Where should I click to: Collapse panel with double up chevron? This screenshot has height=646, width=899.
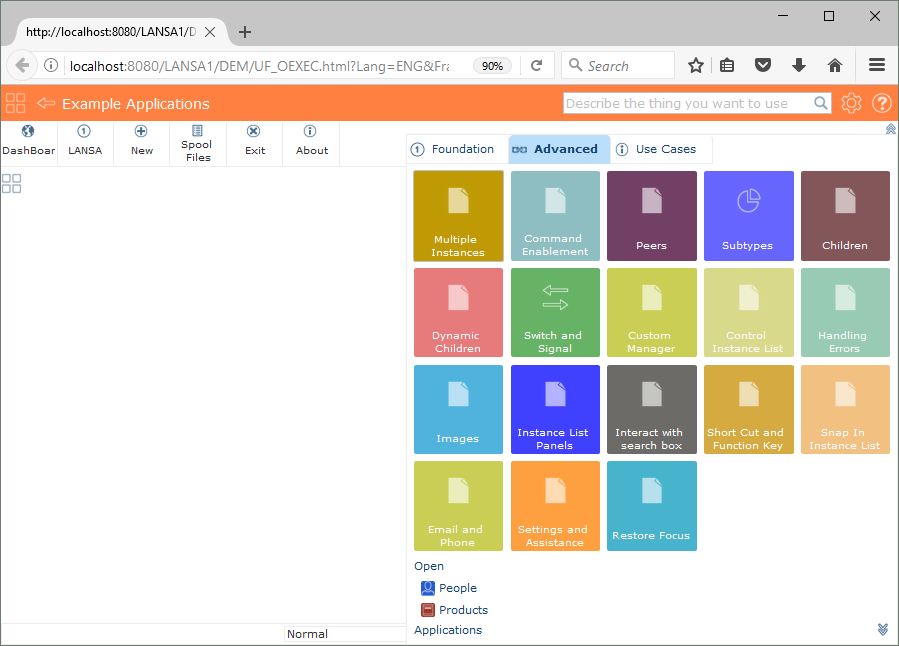click(x=890, y=129)
